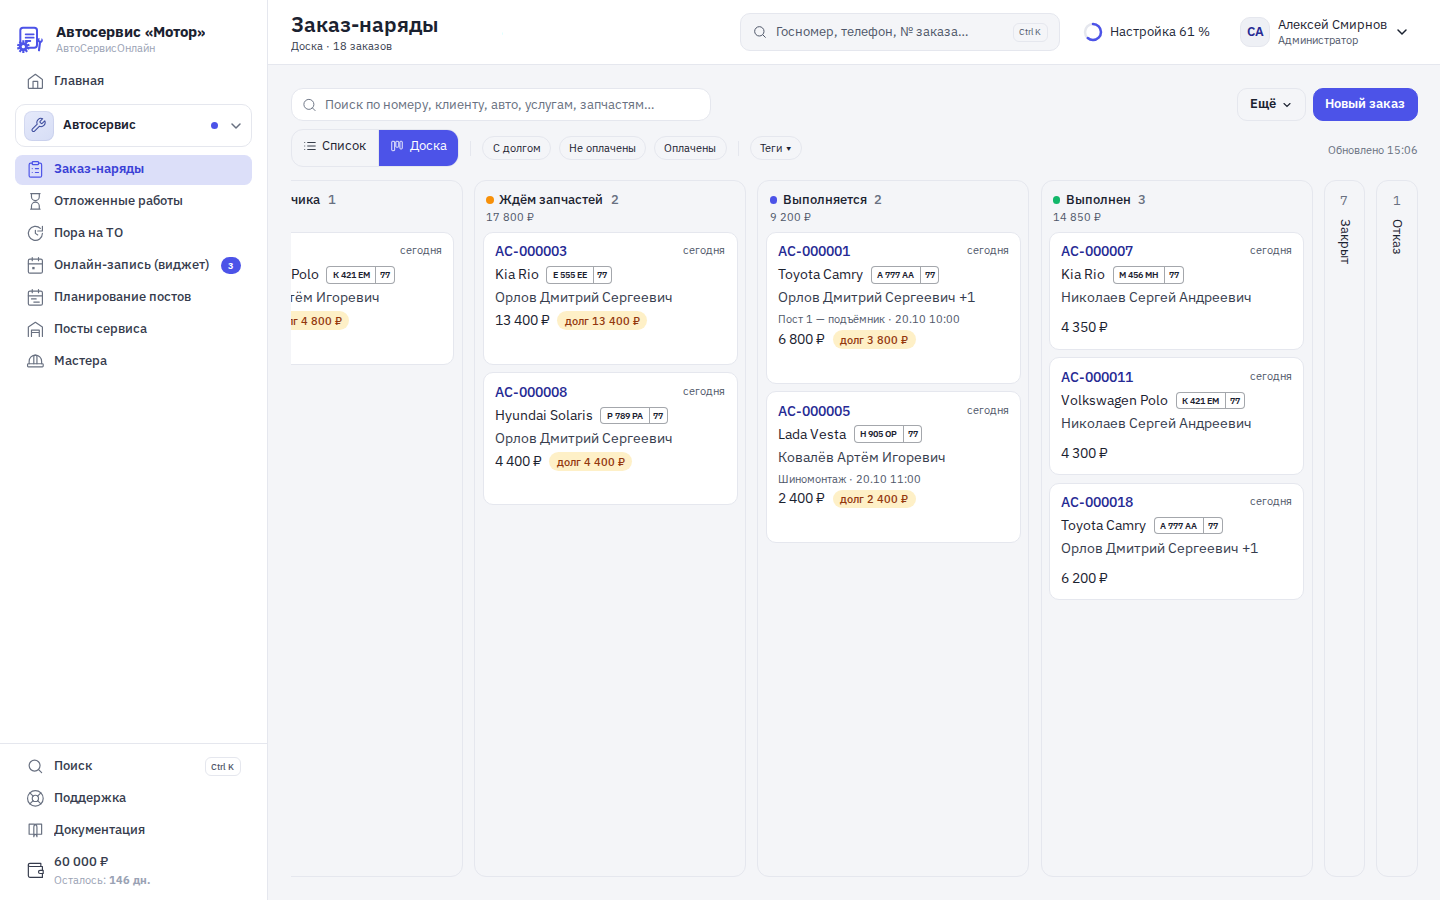
Task: Click the Автосервис «Мотор» logo icon
Action: click(30, 39)
